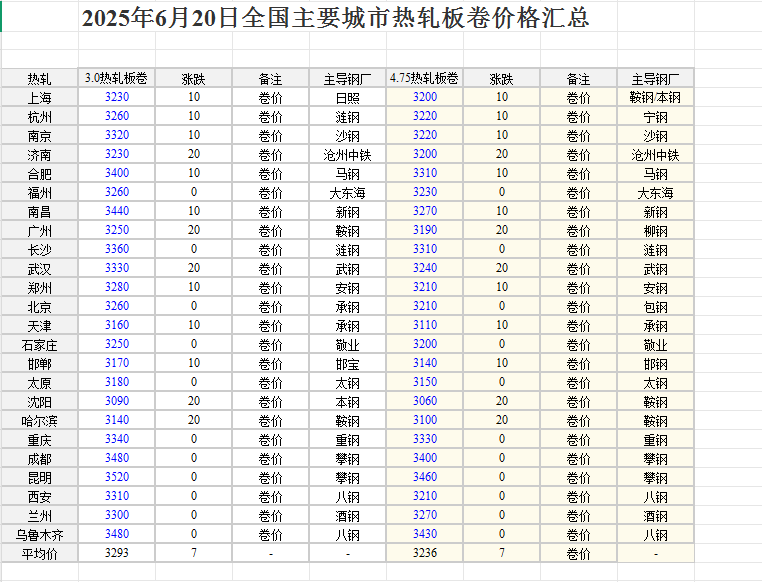Select the 太原 row label
The width and height of the screenshot is (762, 582).
tap(39, 382)
